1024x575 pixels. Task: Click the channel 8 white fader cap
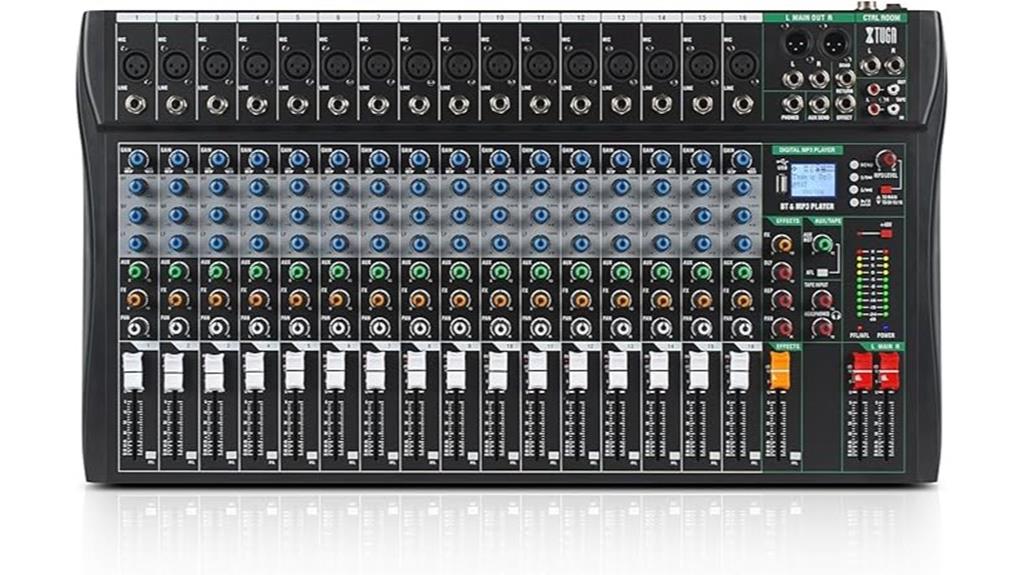(x=415, y=372)
